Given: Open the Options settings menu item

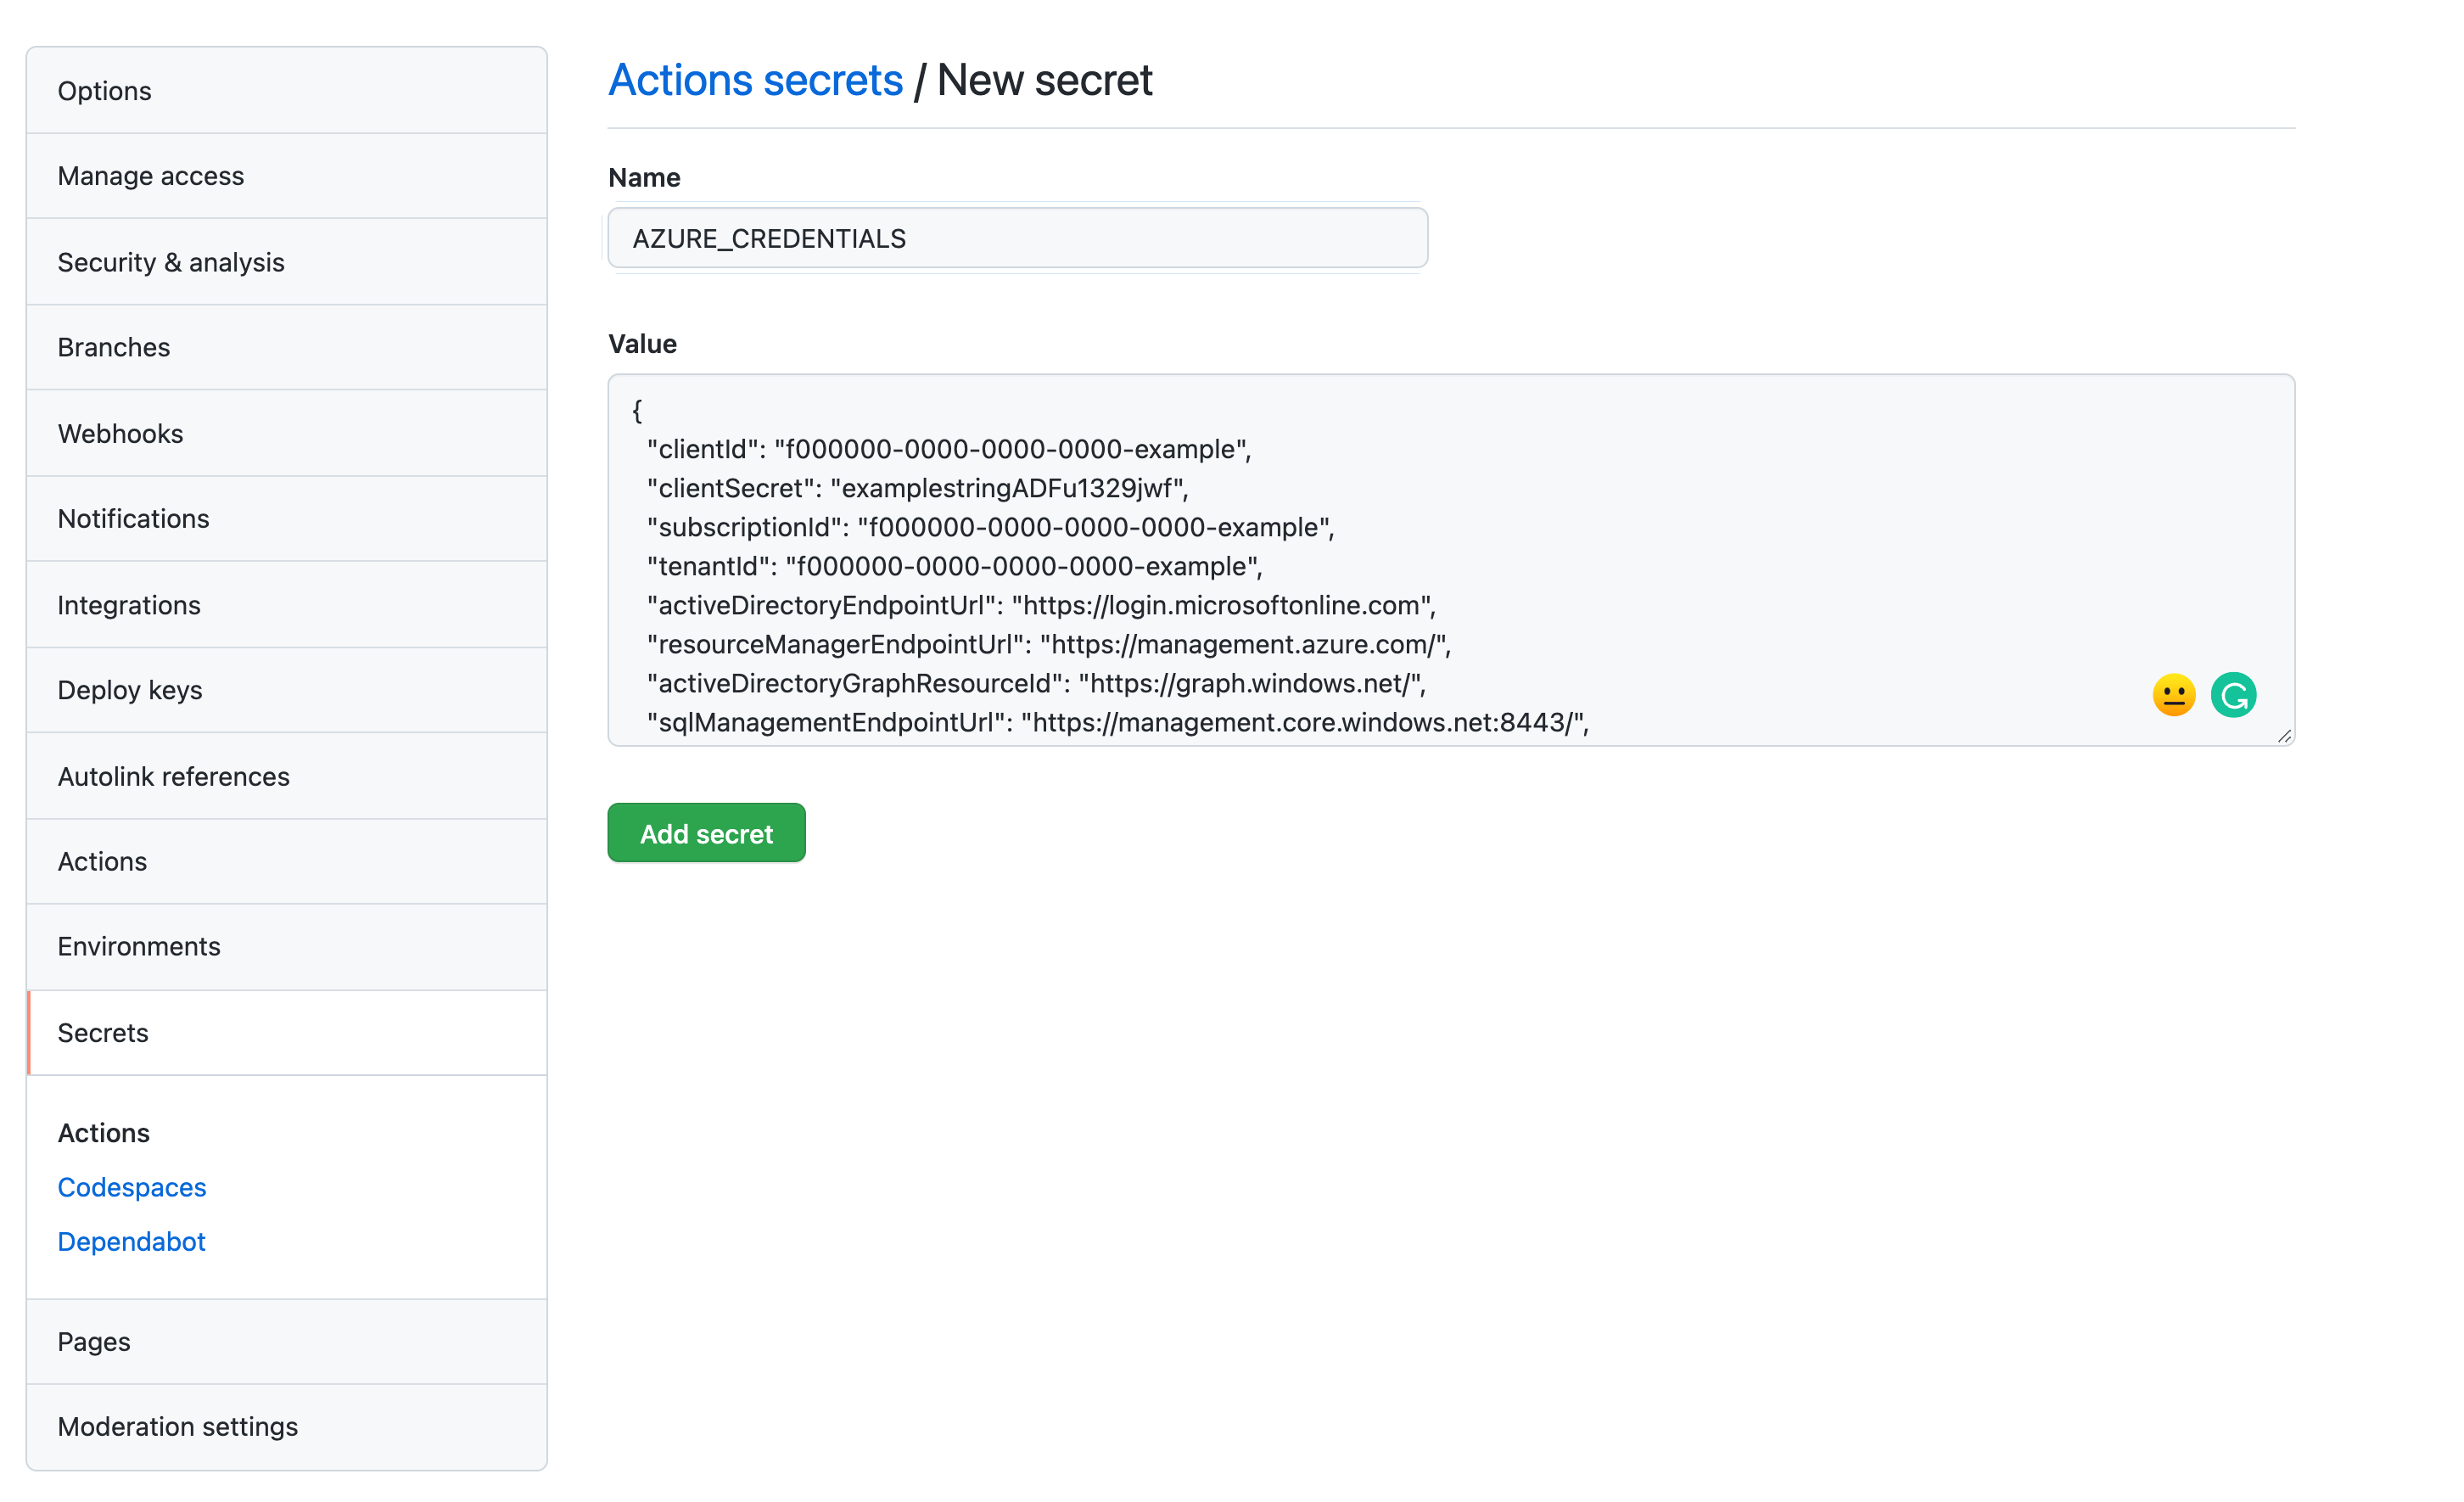Looking at the screenshot, I should [104, 91].
